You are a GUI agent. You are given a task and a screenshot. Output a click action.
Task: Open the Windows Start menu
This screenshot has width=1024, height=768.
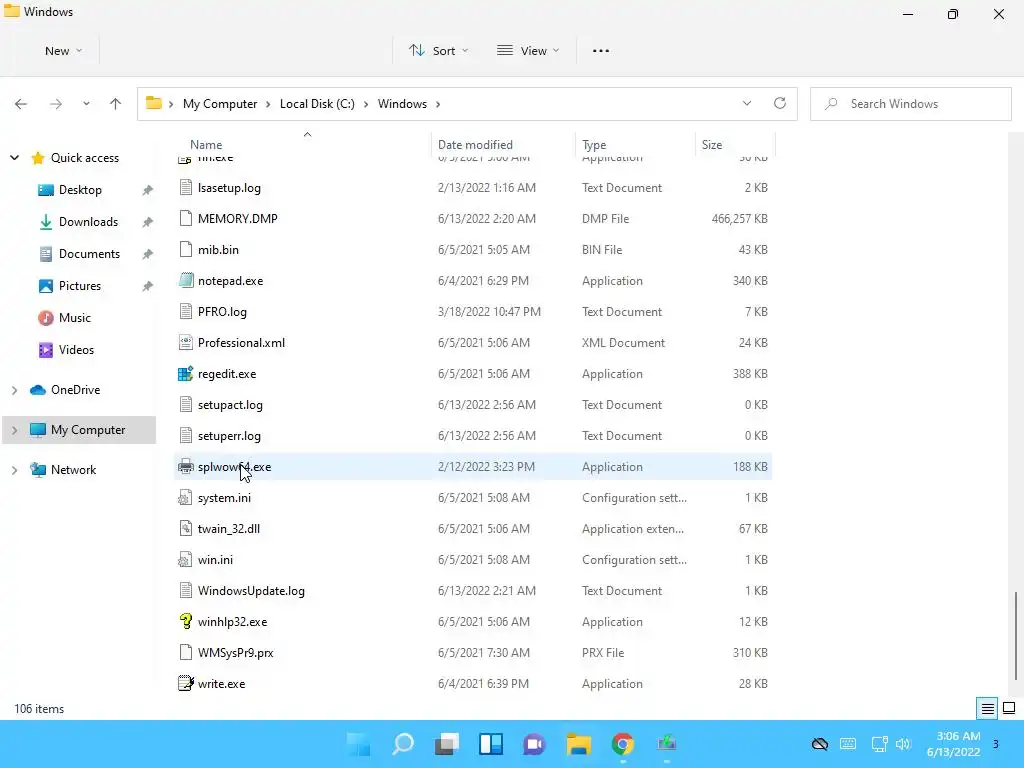click(359, 744)
